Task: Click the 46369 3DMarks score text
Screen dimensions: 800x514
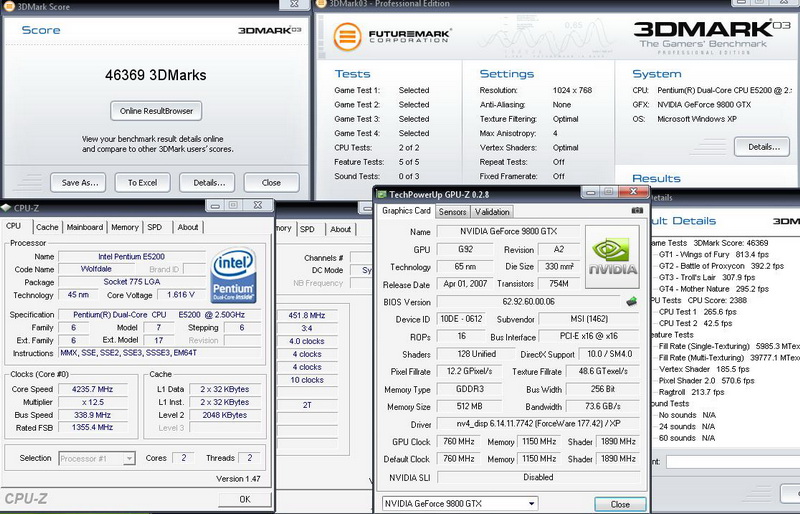Action: [x=156, y=75]
